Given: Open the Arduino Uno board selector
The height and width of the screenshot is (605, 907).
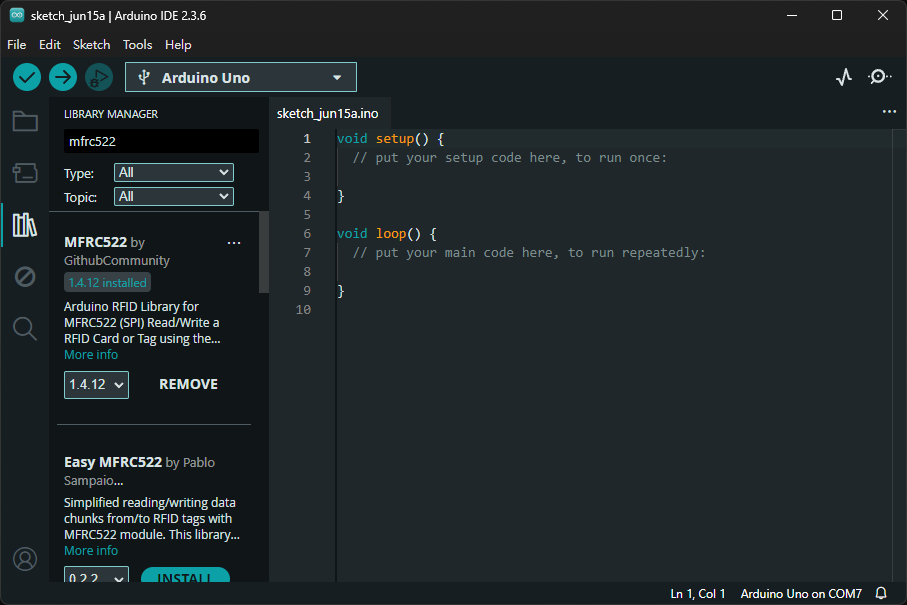Looking at the screenshot, I should coord(240,76).
